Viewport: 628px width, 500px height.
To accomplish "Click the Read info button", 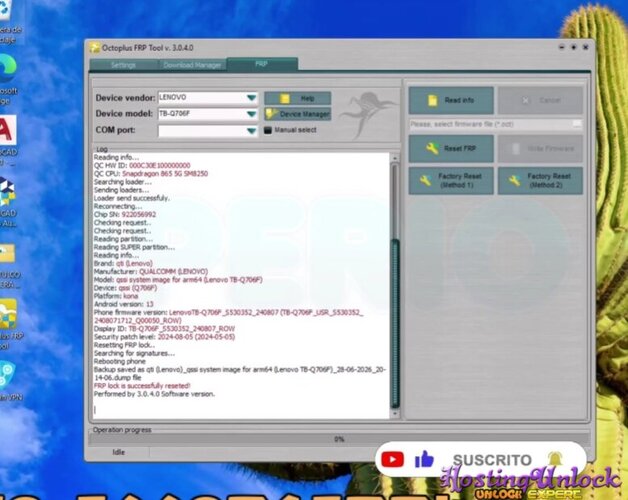I will click(x=451, y=100).
